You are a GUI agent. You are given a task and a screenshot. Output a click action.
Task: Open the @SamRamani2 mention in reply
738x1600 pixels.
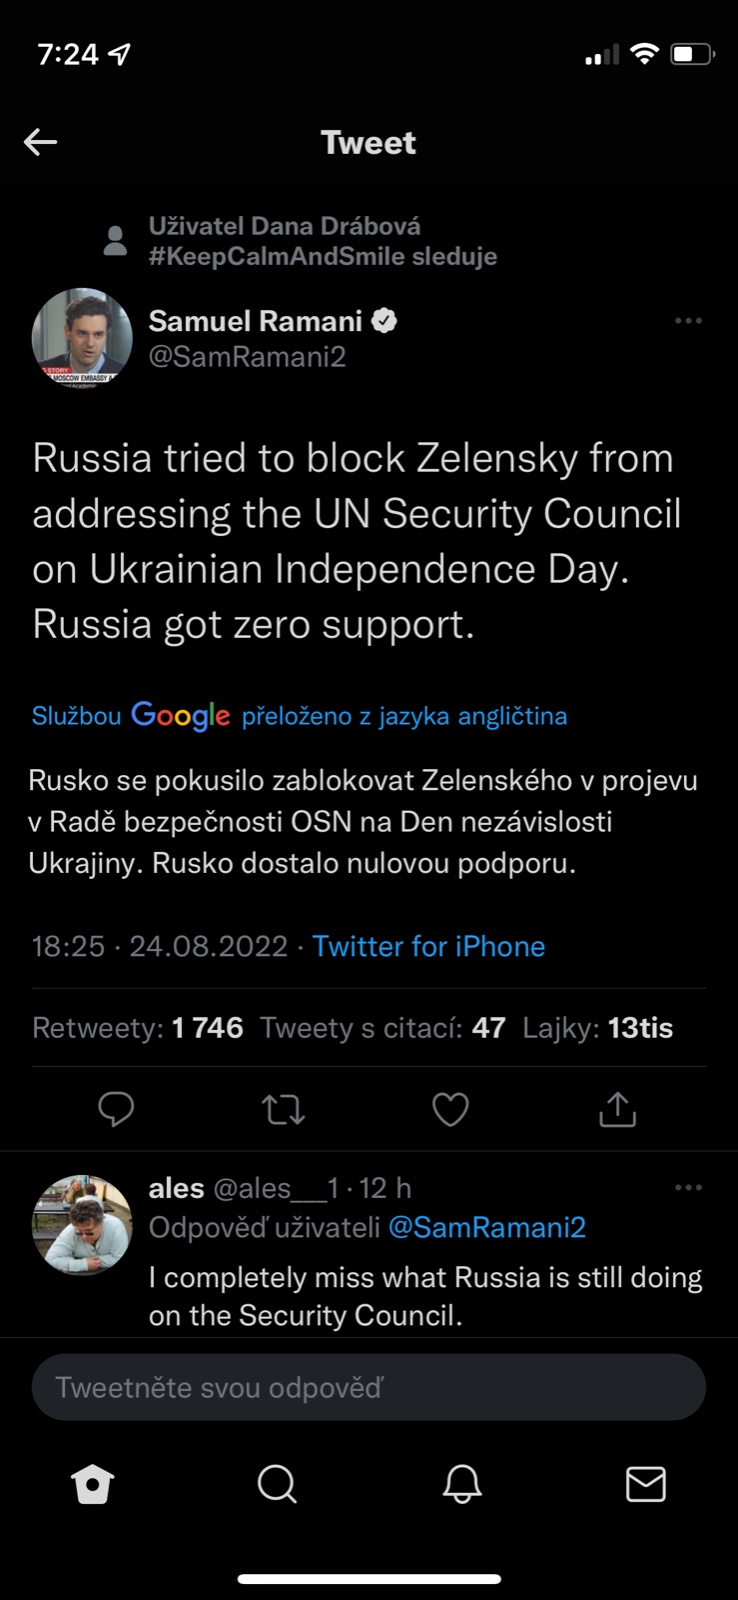point(486,1227)
